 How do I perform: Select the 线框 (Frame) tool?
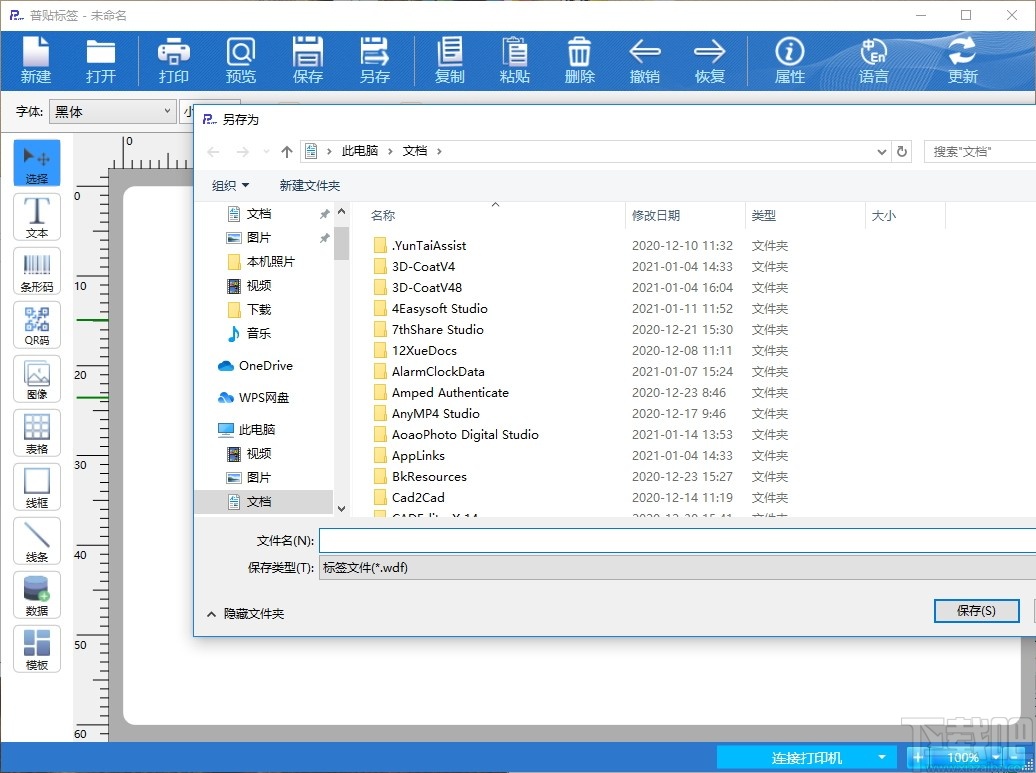[37, 487]
